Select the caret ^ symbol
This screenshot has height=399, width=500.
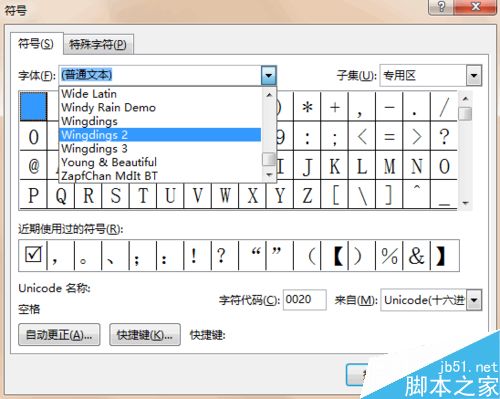(417, 195)
